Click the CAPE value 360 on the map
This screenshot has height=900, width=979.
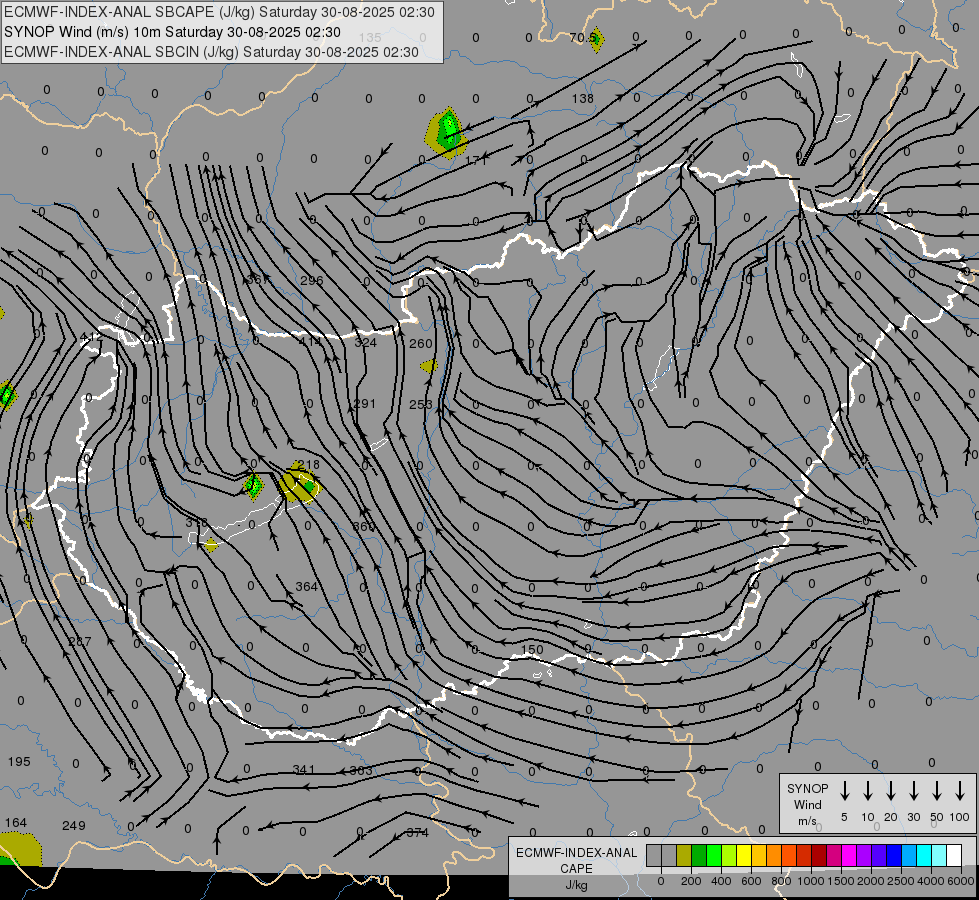click(x=364, y=527)
